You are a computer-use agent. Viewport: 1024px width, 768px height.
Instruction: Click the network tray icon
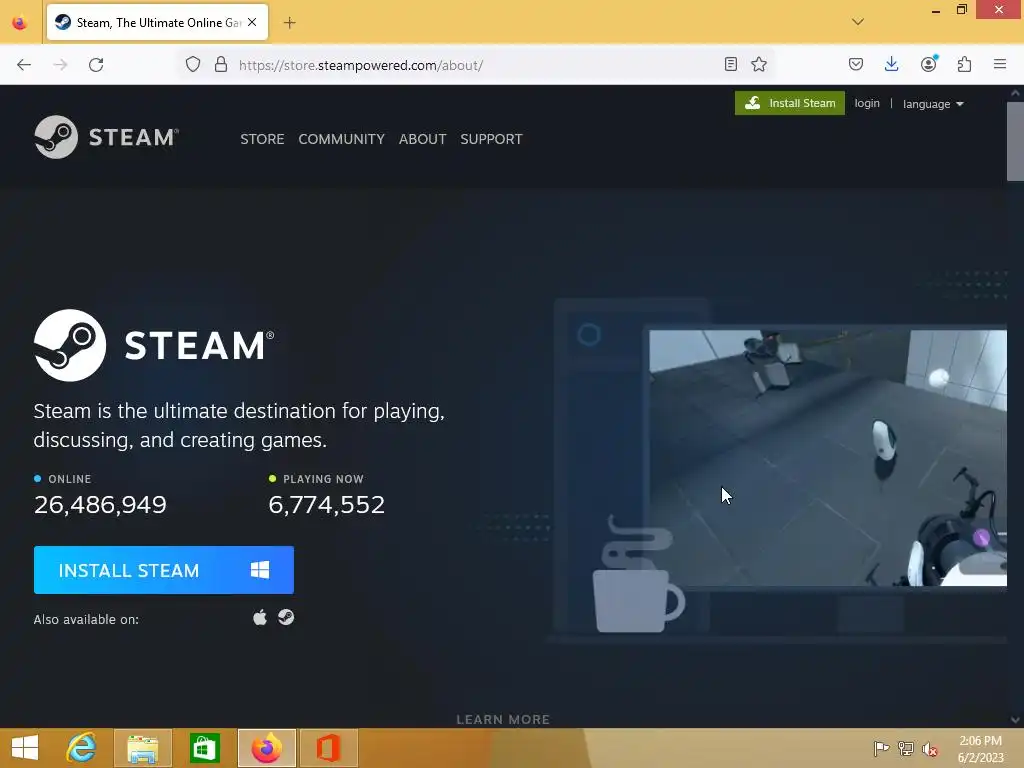906,749
